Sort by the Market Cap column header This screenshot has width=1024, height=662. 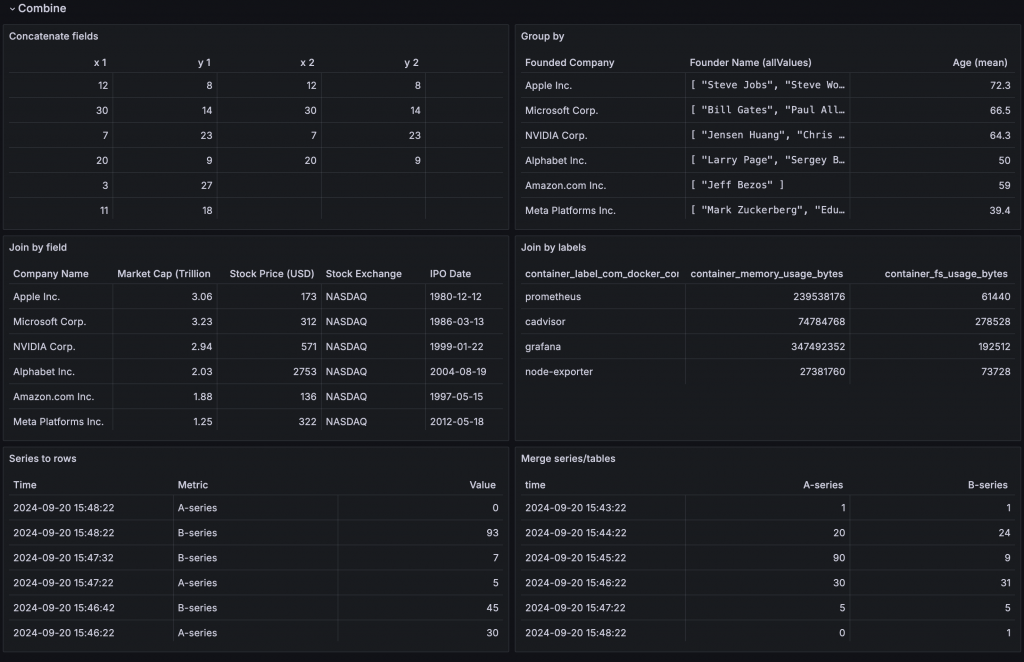click(x=164, y=274)
